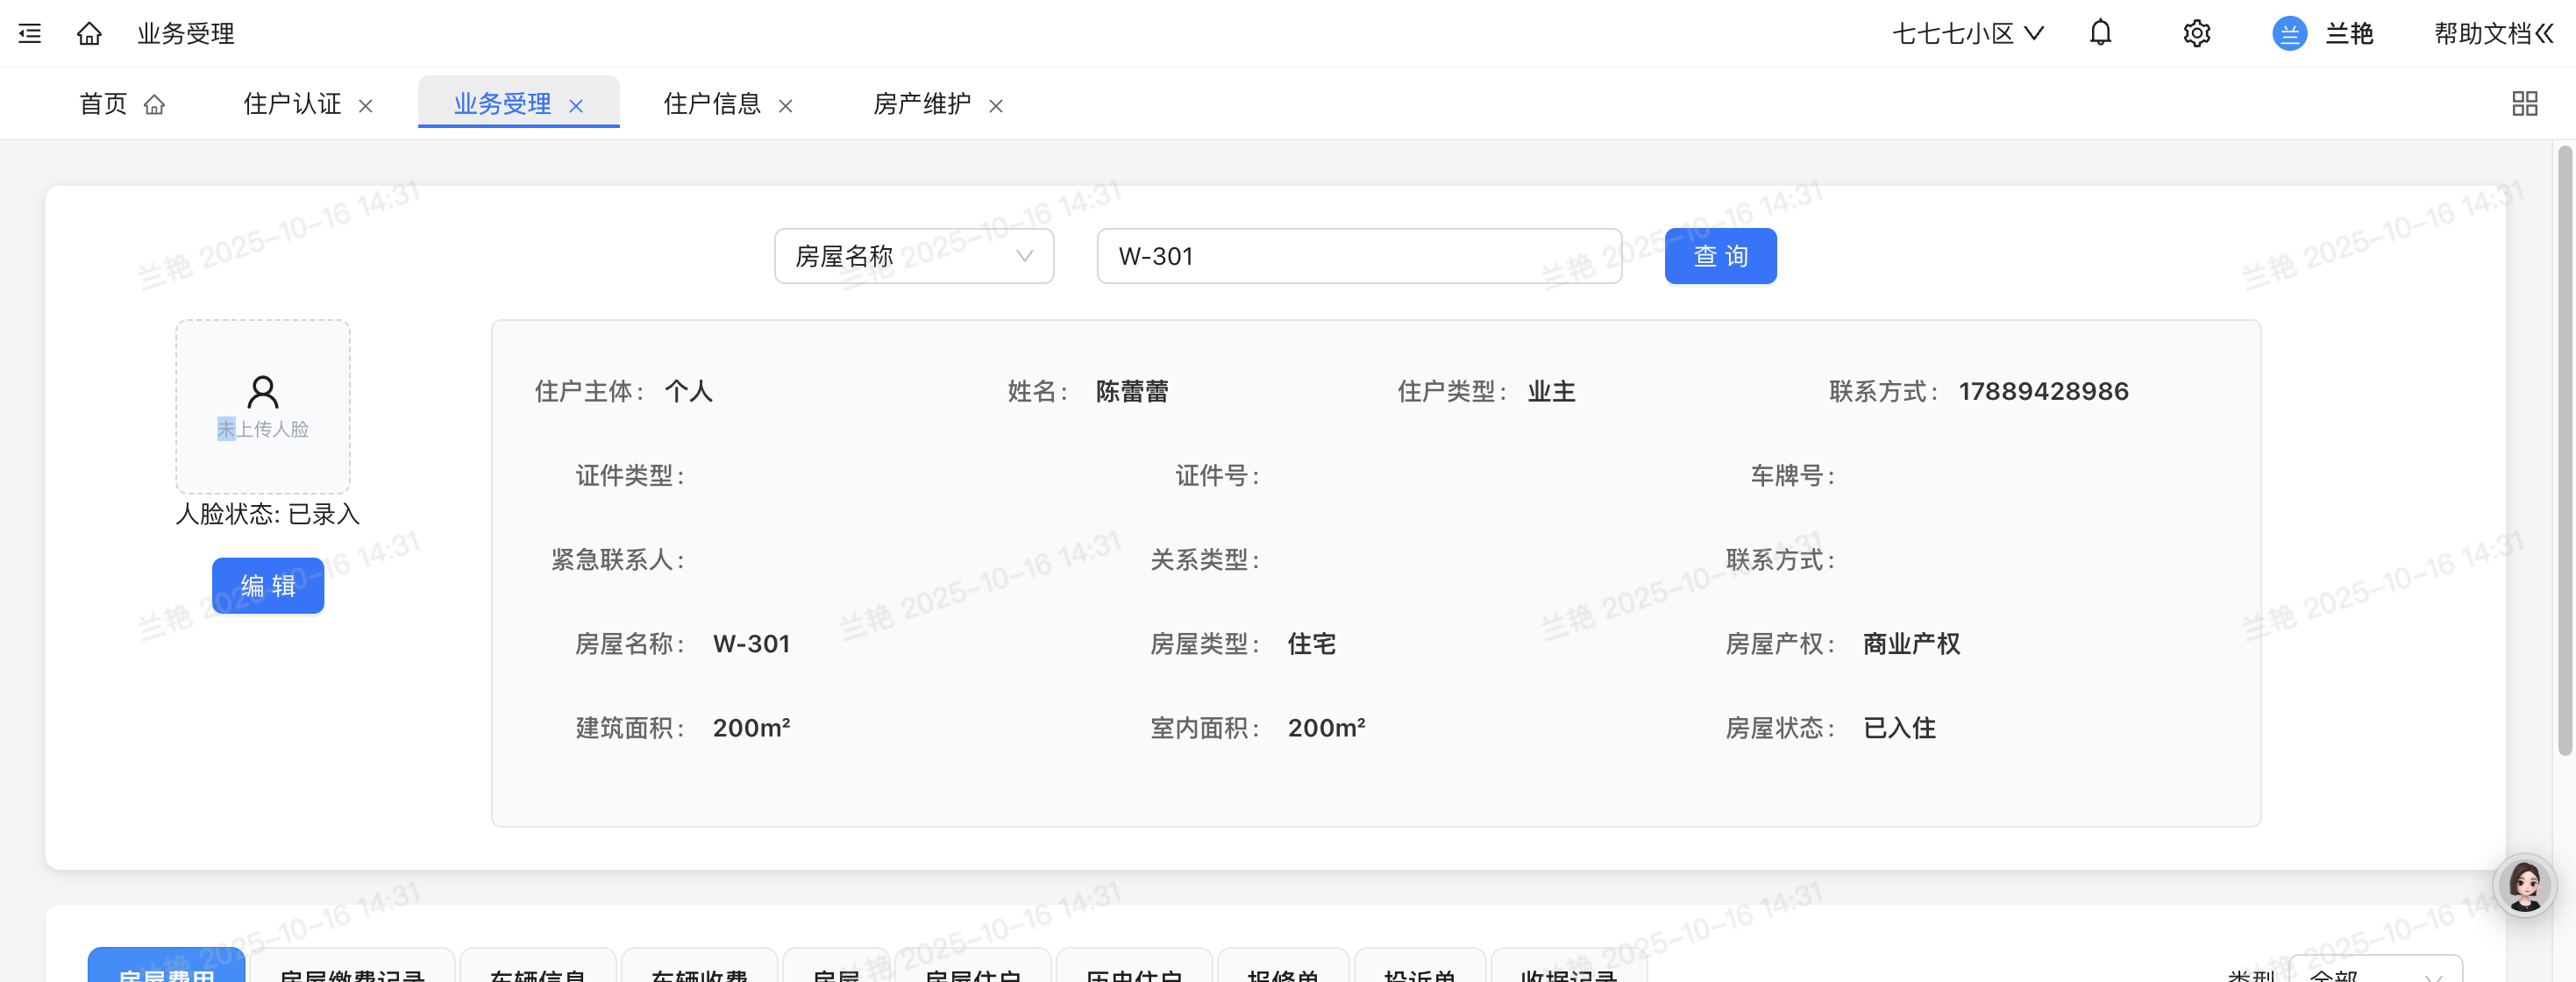Screen dimensions: 2576x982
Task: Click the 建筑面积 value 200m²
Action: [751, 728]
